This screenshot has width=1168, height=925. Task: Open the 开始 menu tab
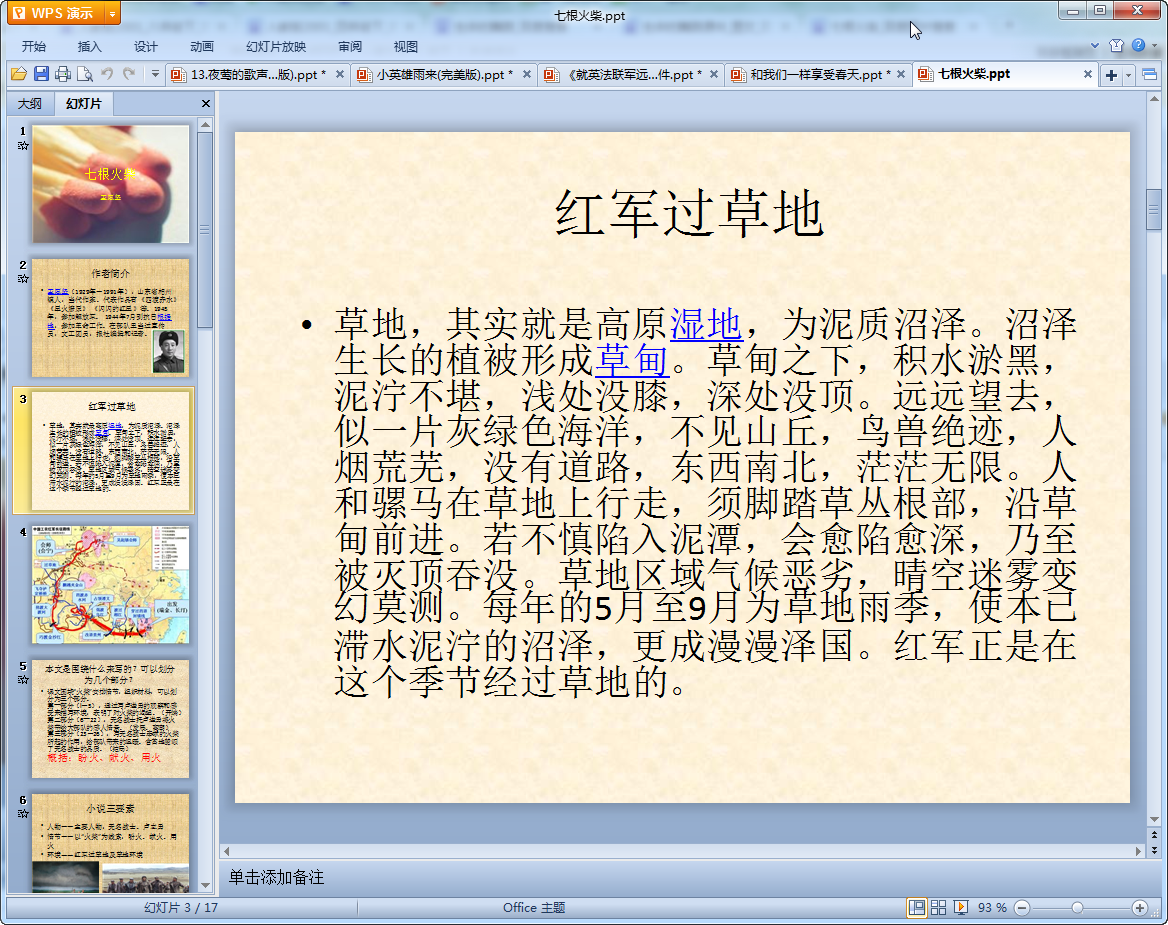tap(34, 46)
